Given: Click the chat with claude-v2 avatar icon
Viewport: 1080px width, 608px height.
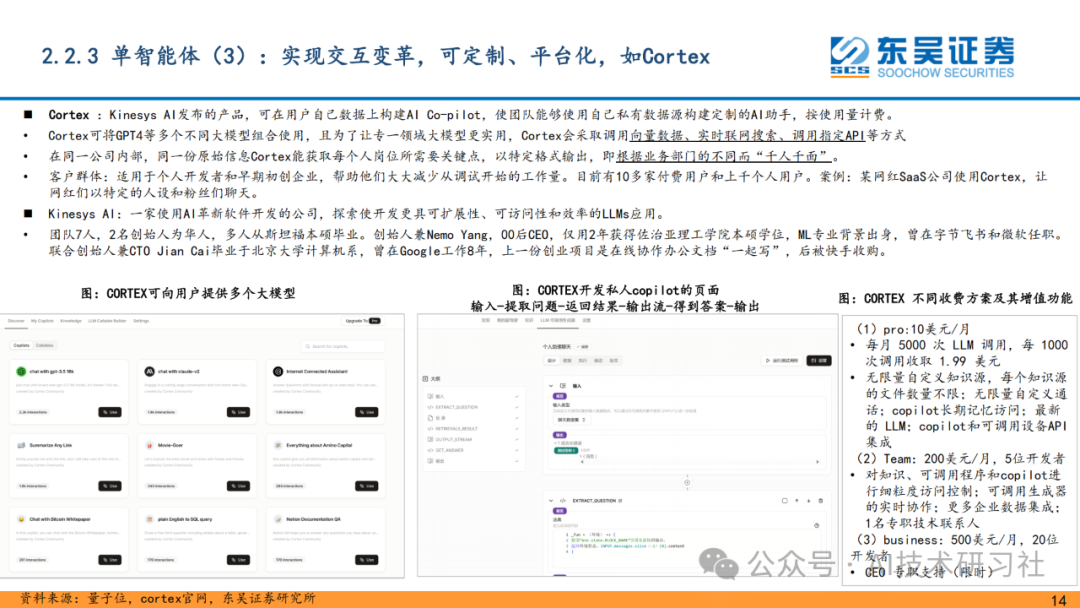Looking at the screenshot, I should (150, 371).
